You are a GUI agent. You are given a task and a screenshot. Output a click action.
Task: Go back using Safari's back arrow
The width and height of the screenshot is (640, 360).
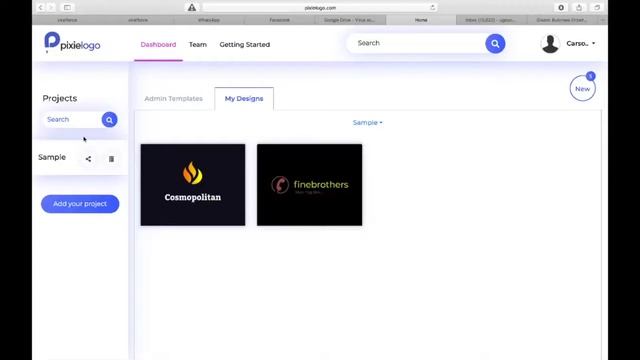point(40,7)
